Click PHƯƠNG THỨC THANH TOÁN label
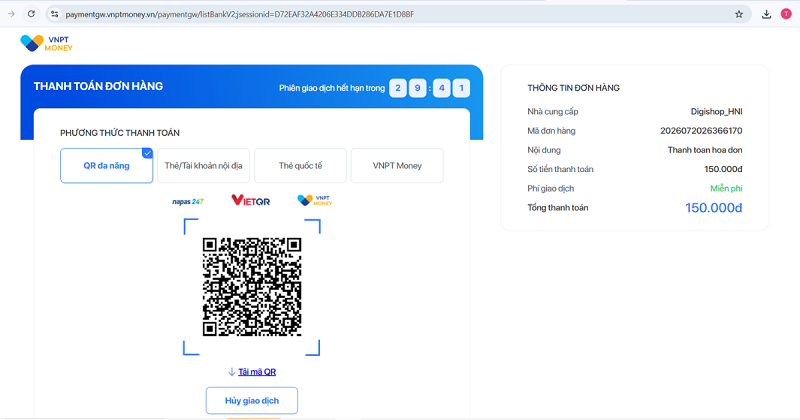The width and height of the screenshot is (800, 420). pyautogui.click(x=120, y=133)
